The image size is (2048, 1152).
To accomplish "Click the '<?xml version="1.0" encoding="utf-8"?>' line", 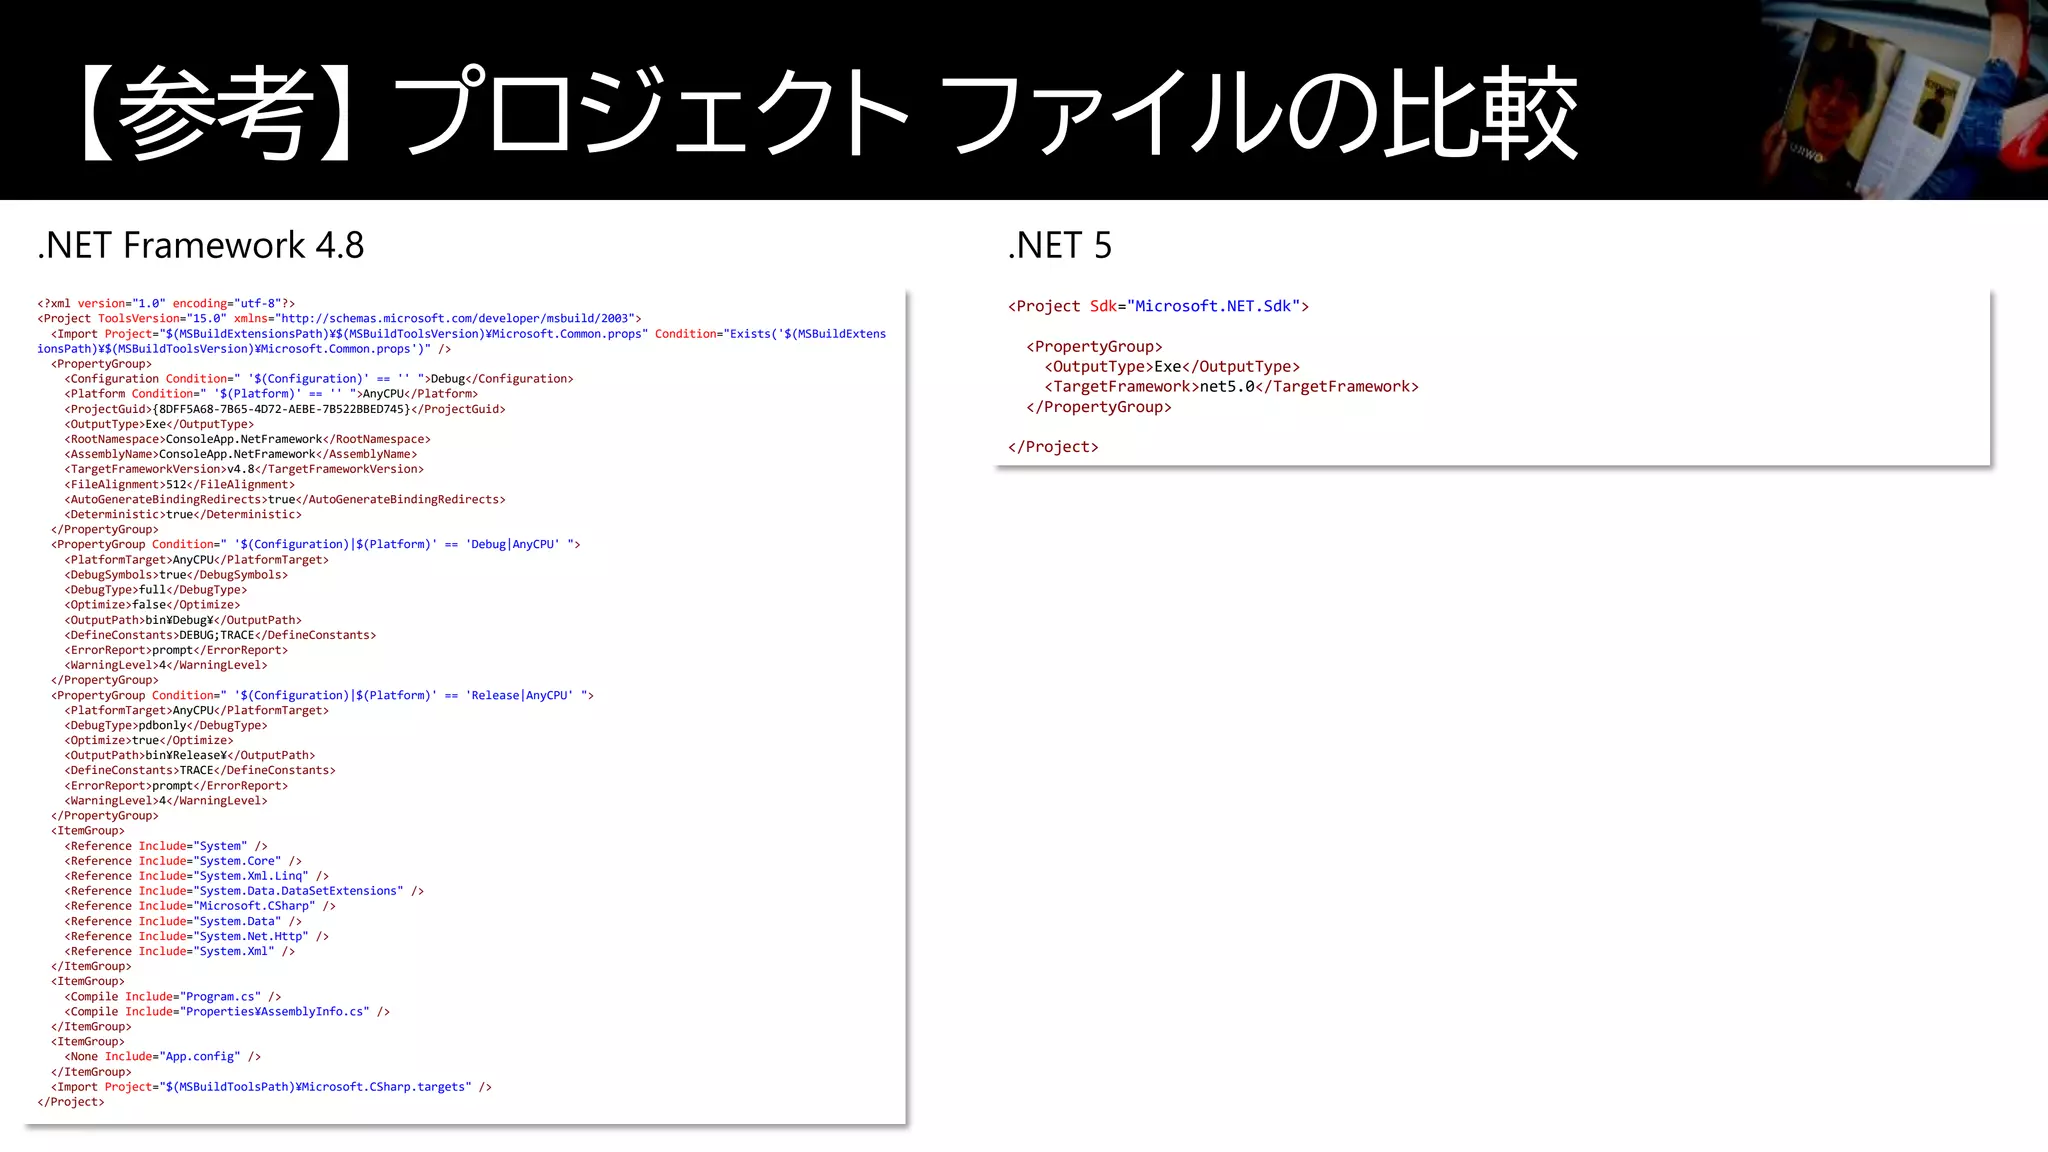I will pyautogui.click(x=166, y=303).
